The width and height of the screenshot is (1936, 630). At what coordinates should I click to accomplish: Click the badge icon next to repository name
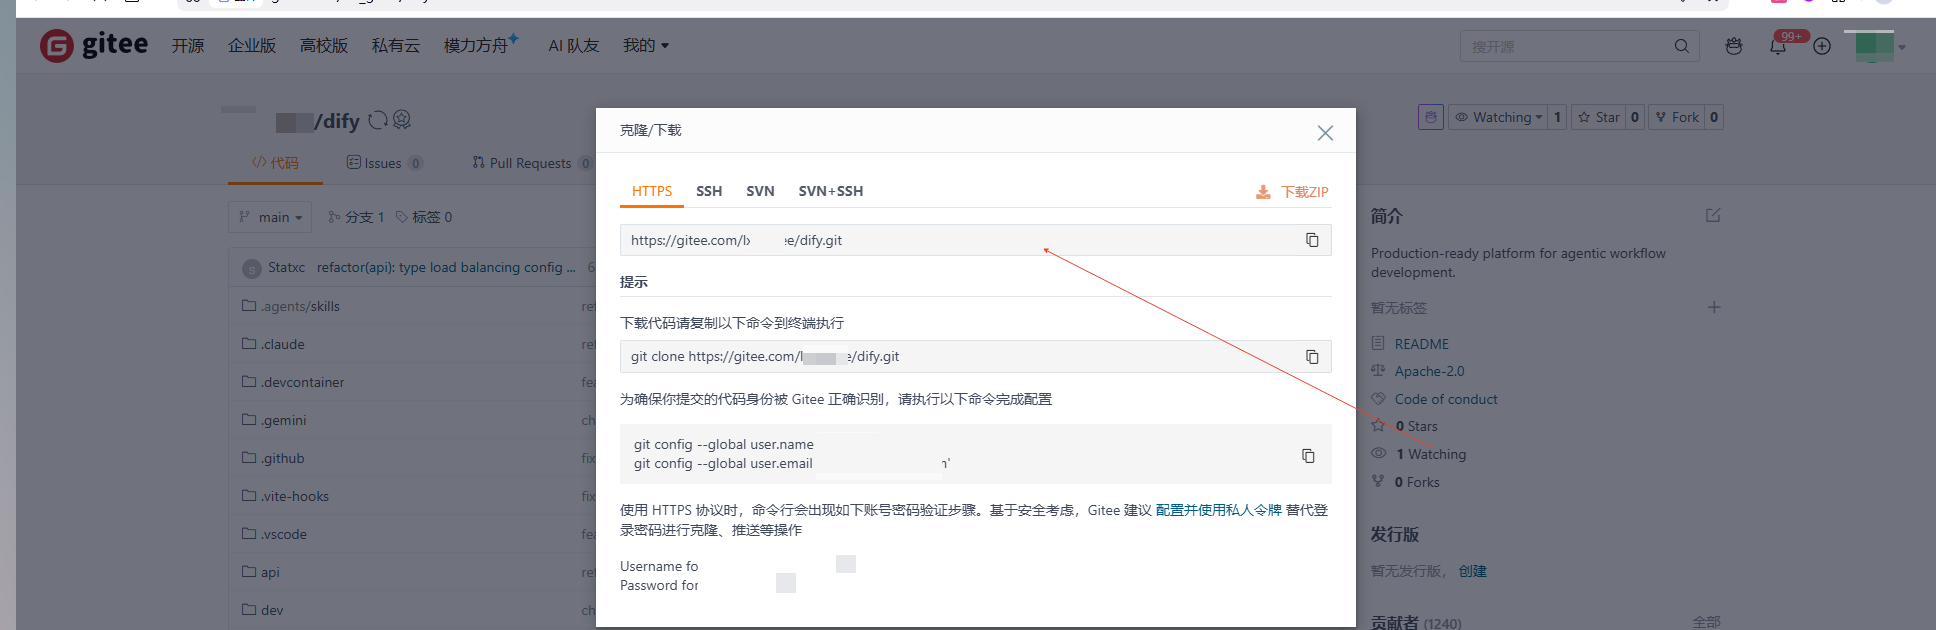click(402, 120)
